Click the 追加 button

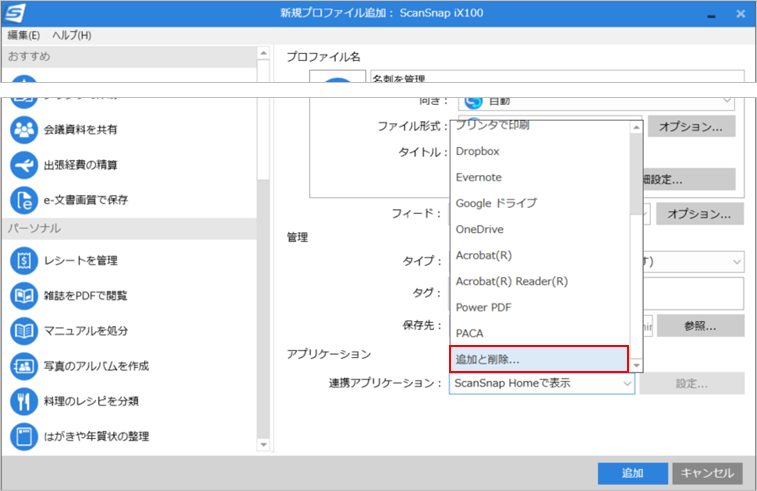tap(632, 473)
